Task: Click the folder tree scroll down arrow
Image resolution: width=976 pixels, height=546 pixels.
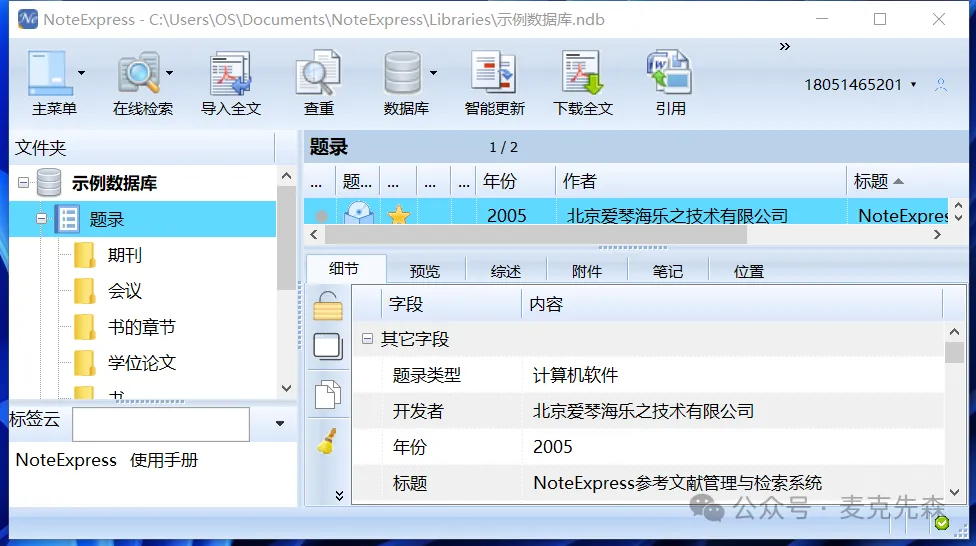Action: [x=286, y=388]
